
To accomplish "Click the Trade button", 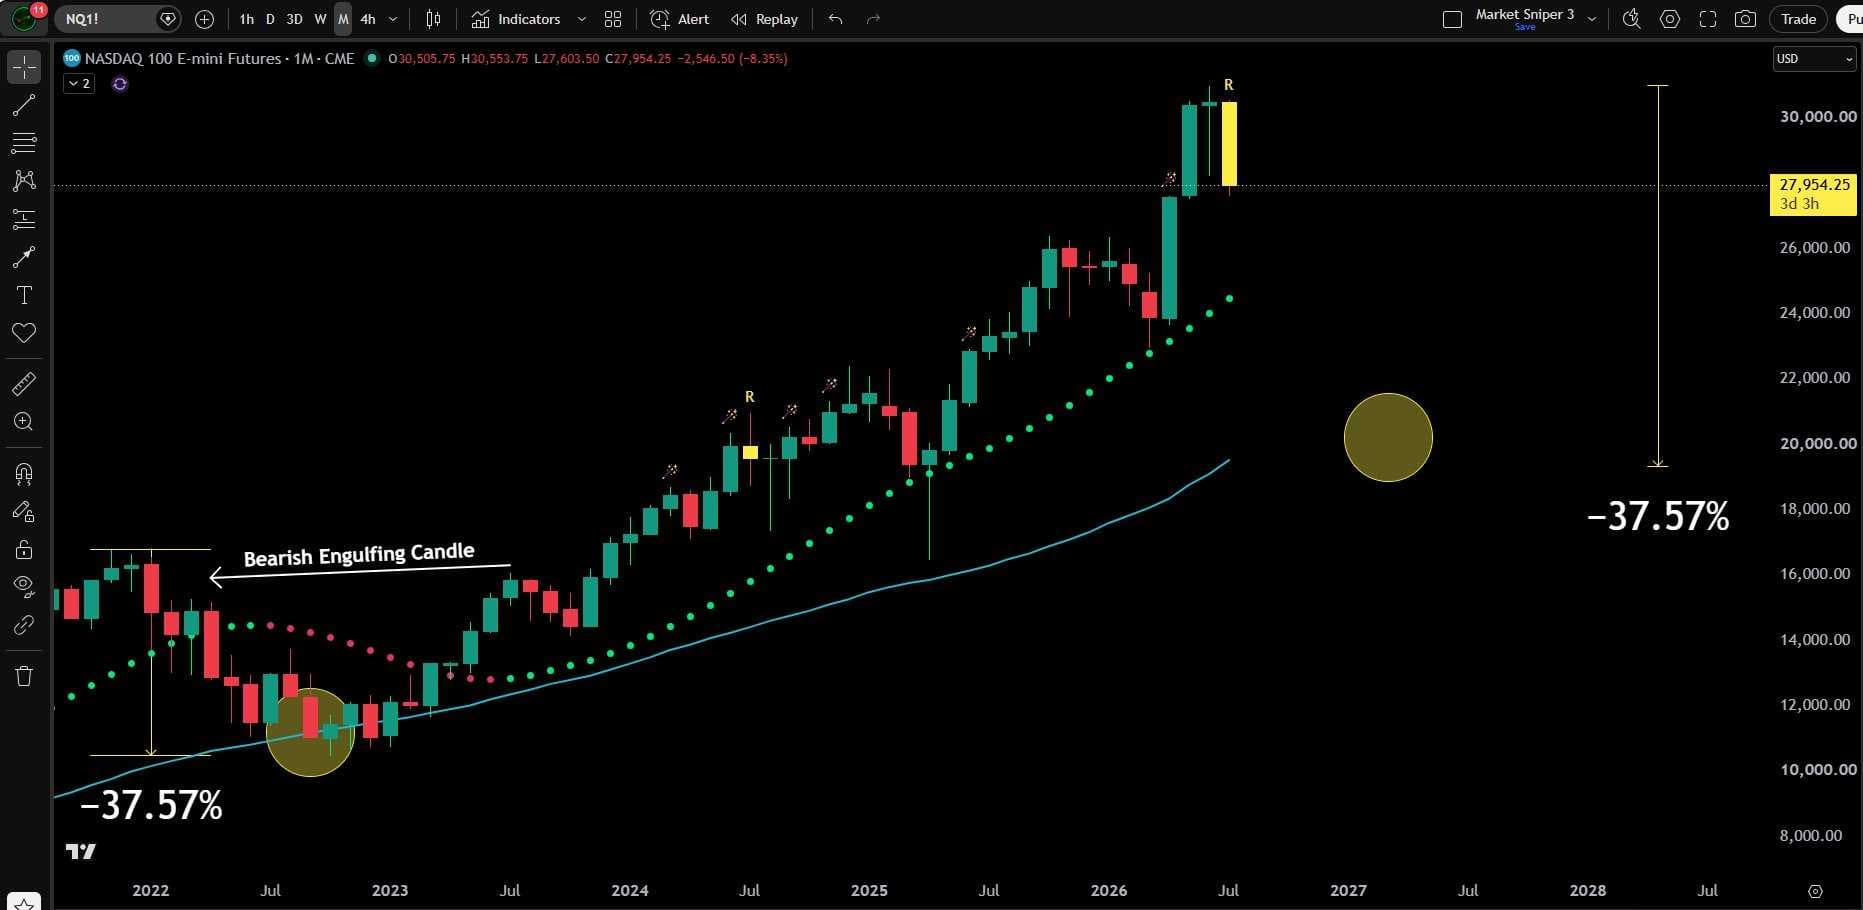I will click(1798, 19).
